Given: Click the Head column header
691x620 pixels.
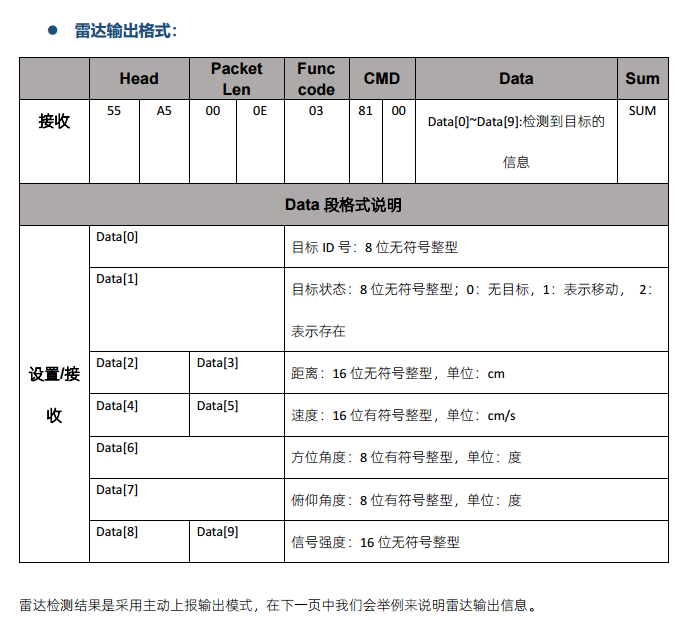Looking at the screenshot, I should (139, 79).
